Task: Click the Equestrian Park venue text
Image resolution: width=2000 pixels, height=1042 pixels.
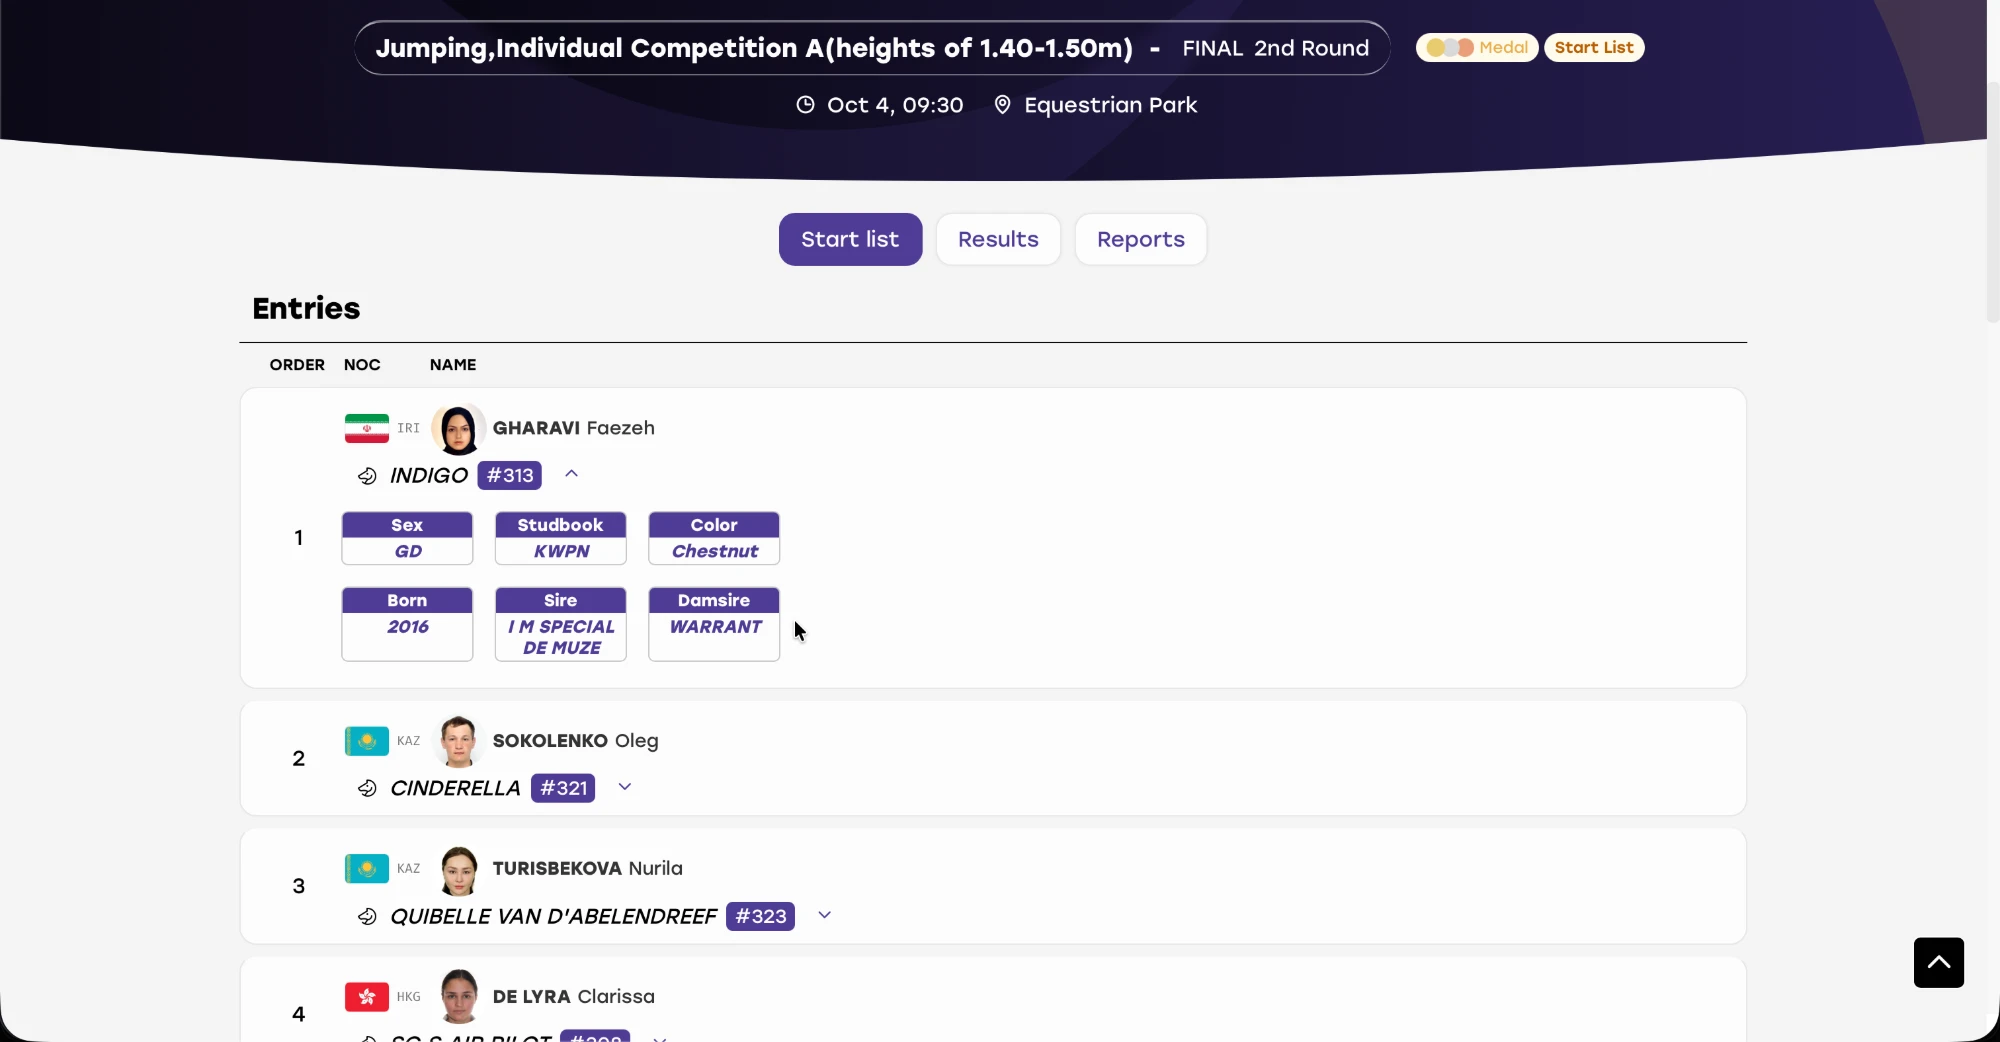Action: click(1110, 105)
